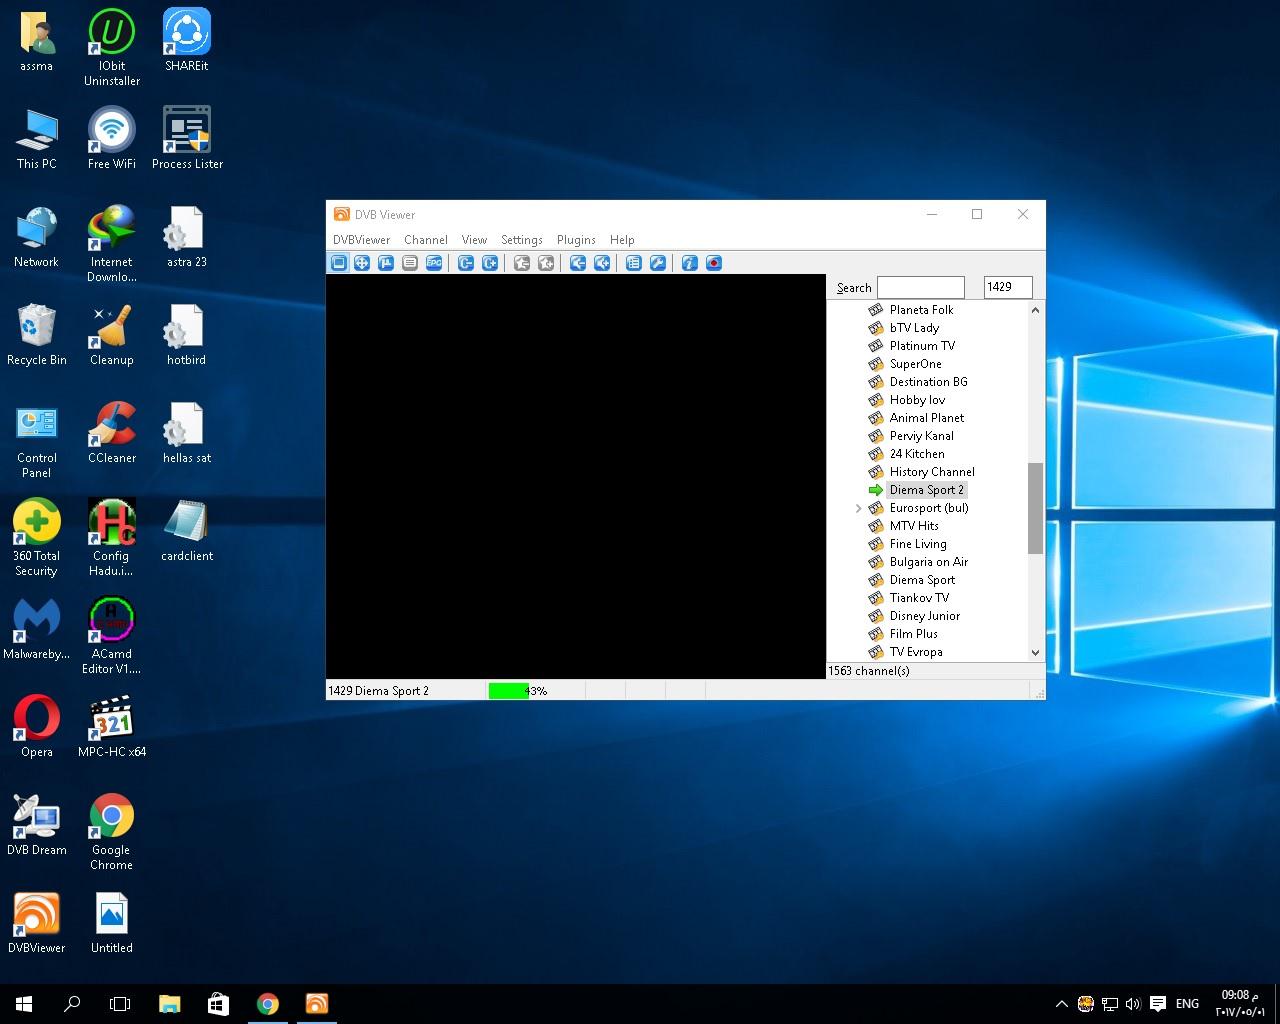Click the channel list scroll down arrow

point(1035,652)
